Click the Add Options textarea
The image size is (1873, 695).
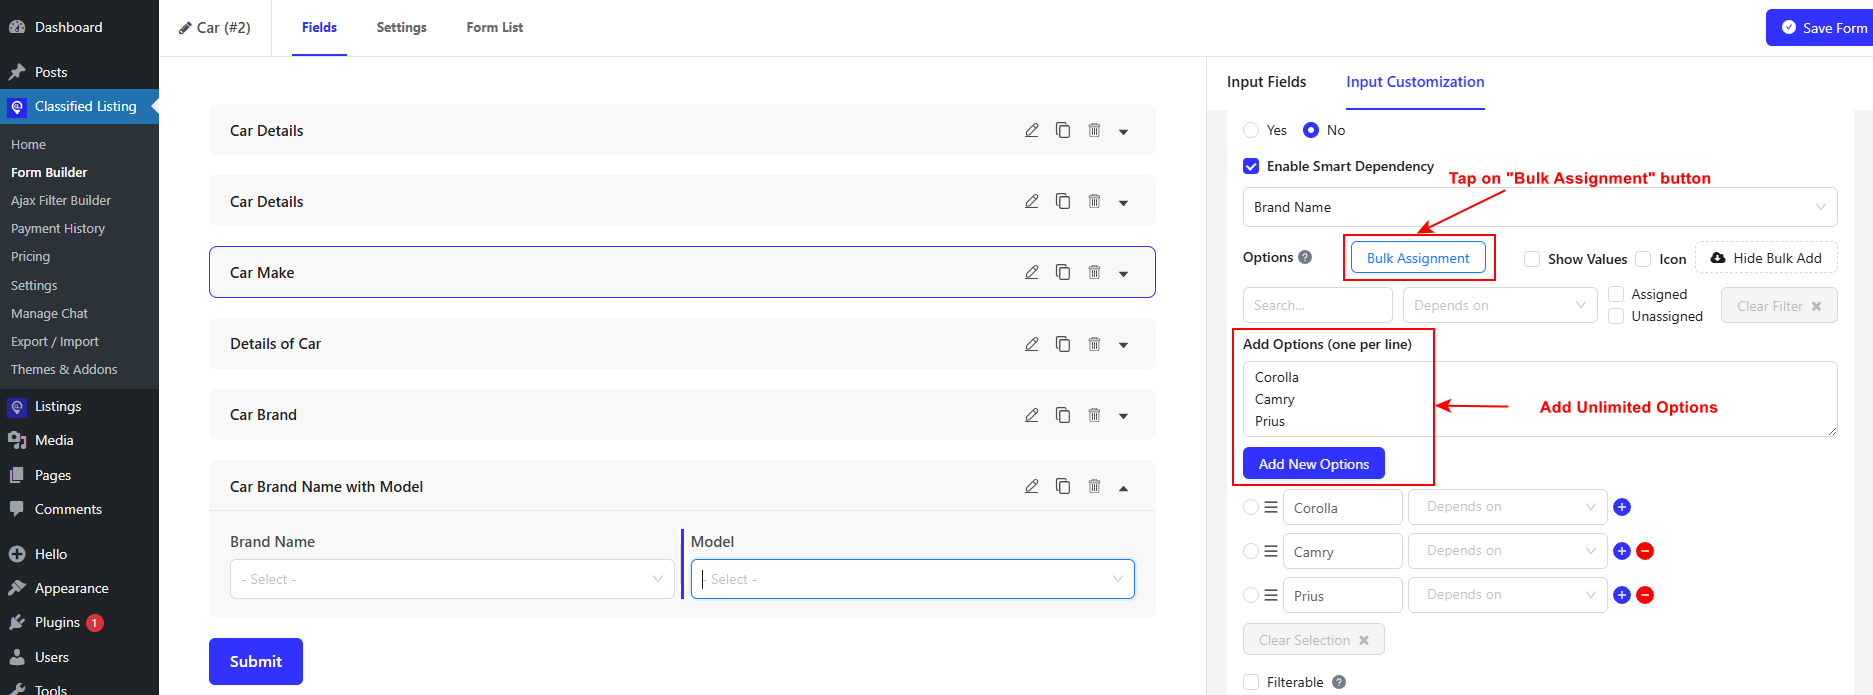pos(1540,399)
